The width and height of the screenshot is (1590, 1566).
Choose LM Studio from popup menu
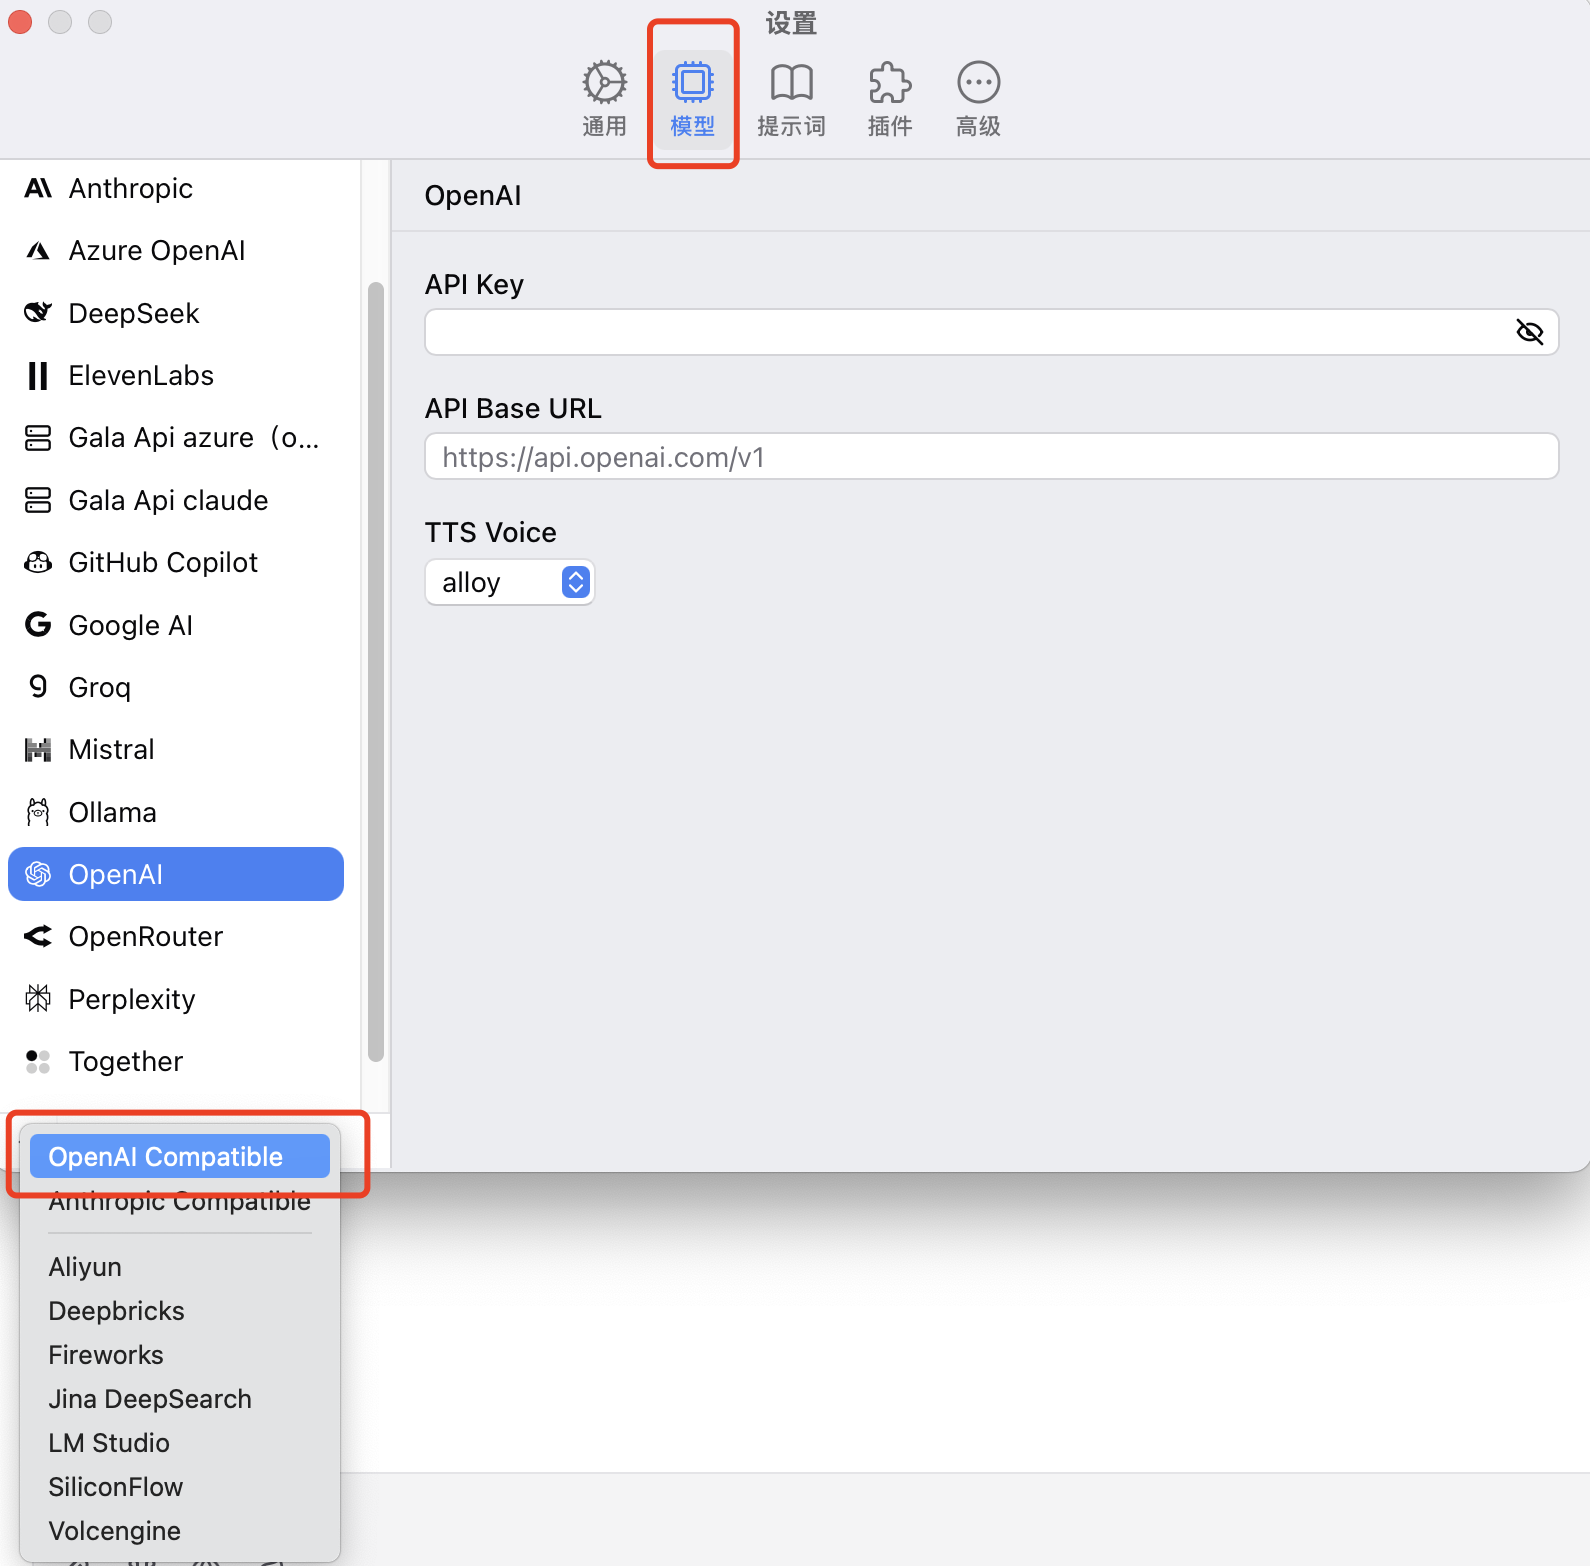[x=180, y=1443]
